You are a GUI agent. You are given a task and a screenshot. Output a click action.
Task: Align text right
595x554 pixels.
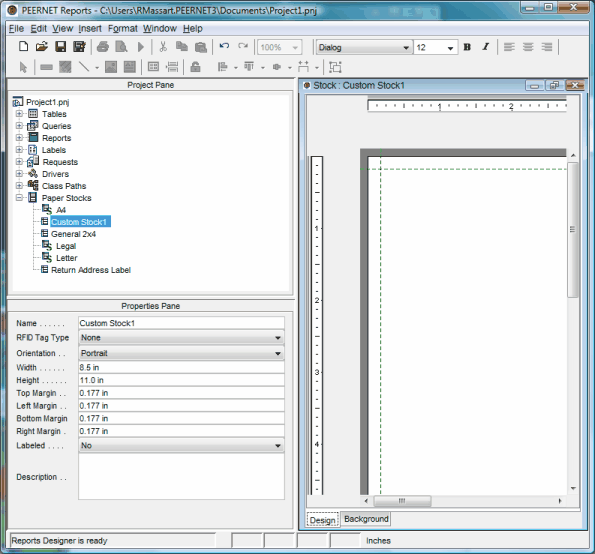point(547,47)
